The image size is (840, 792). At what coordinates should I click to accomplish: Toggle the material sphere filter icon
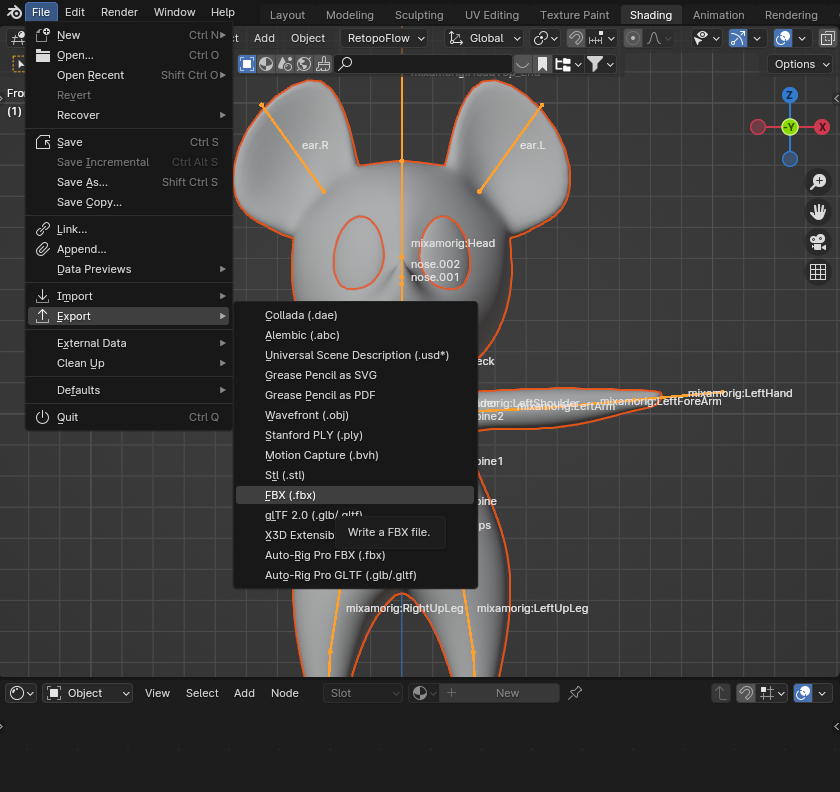[x=266, y=64]
